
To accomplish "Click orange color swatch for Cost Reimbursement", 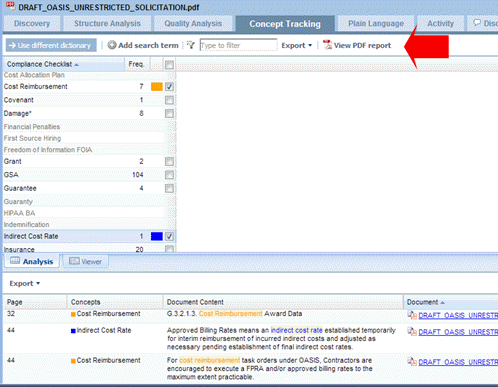I will (157, 87).
